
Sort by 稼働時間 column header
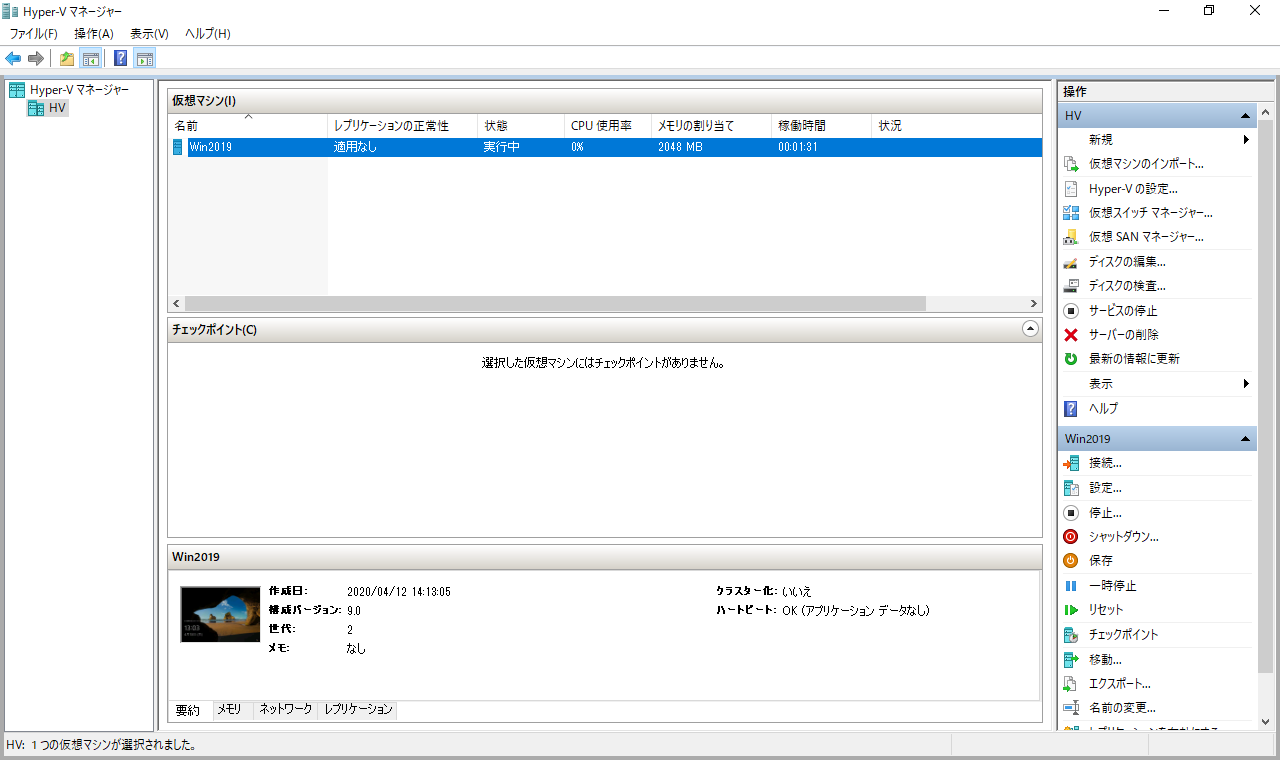click(x=822, y=126)
